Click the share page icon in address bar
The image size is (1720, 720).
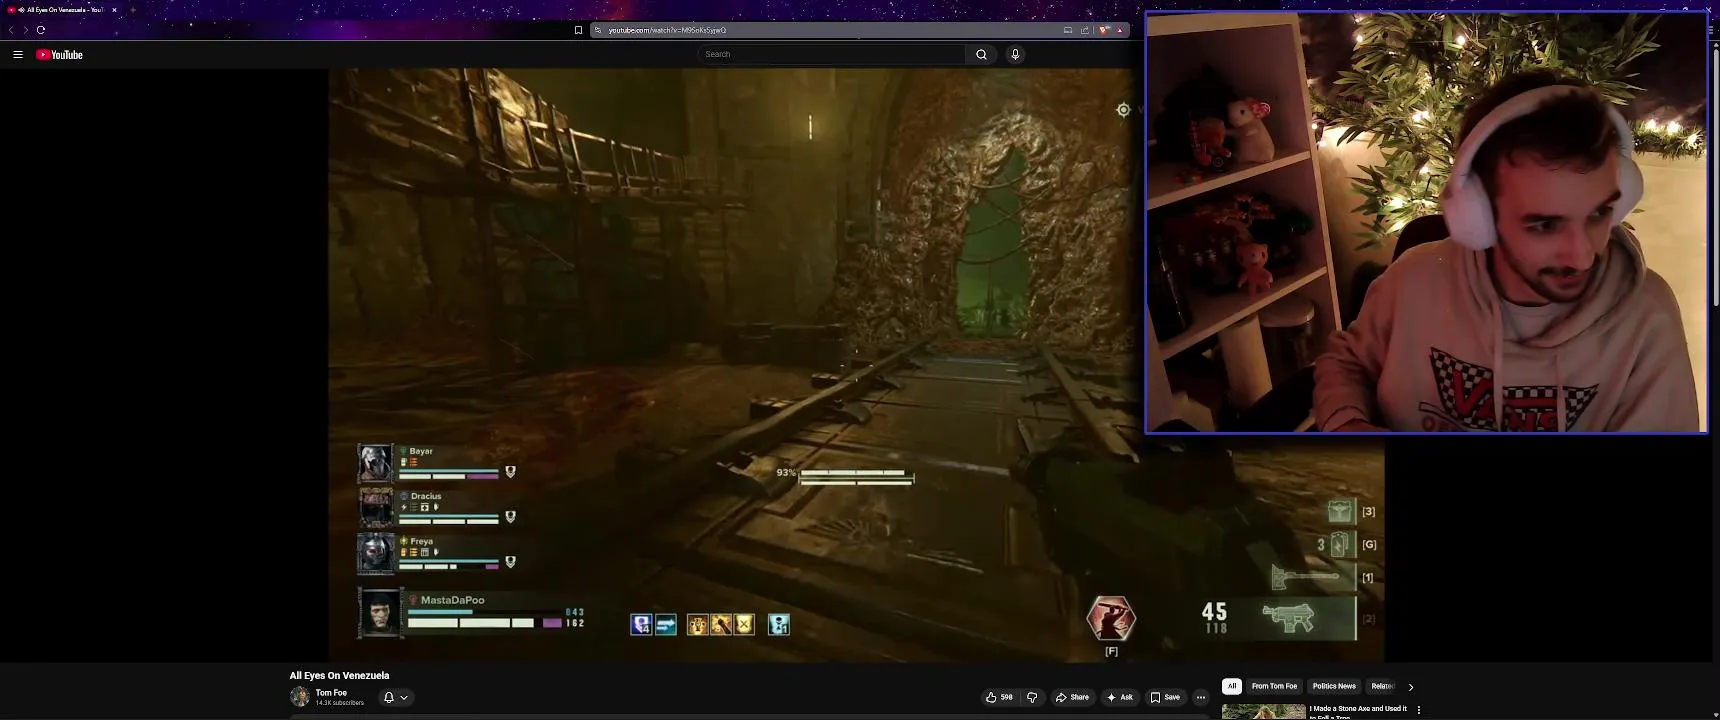tap(1085, 30)
